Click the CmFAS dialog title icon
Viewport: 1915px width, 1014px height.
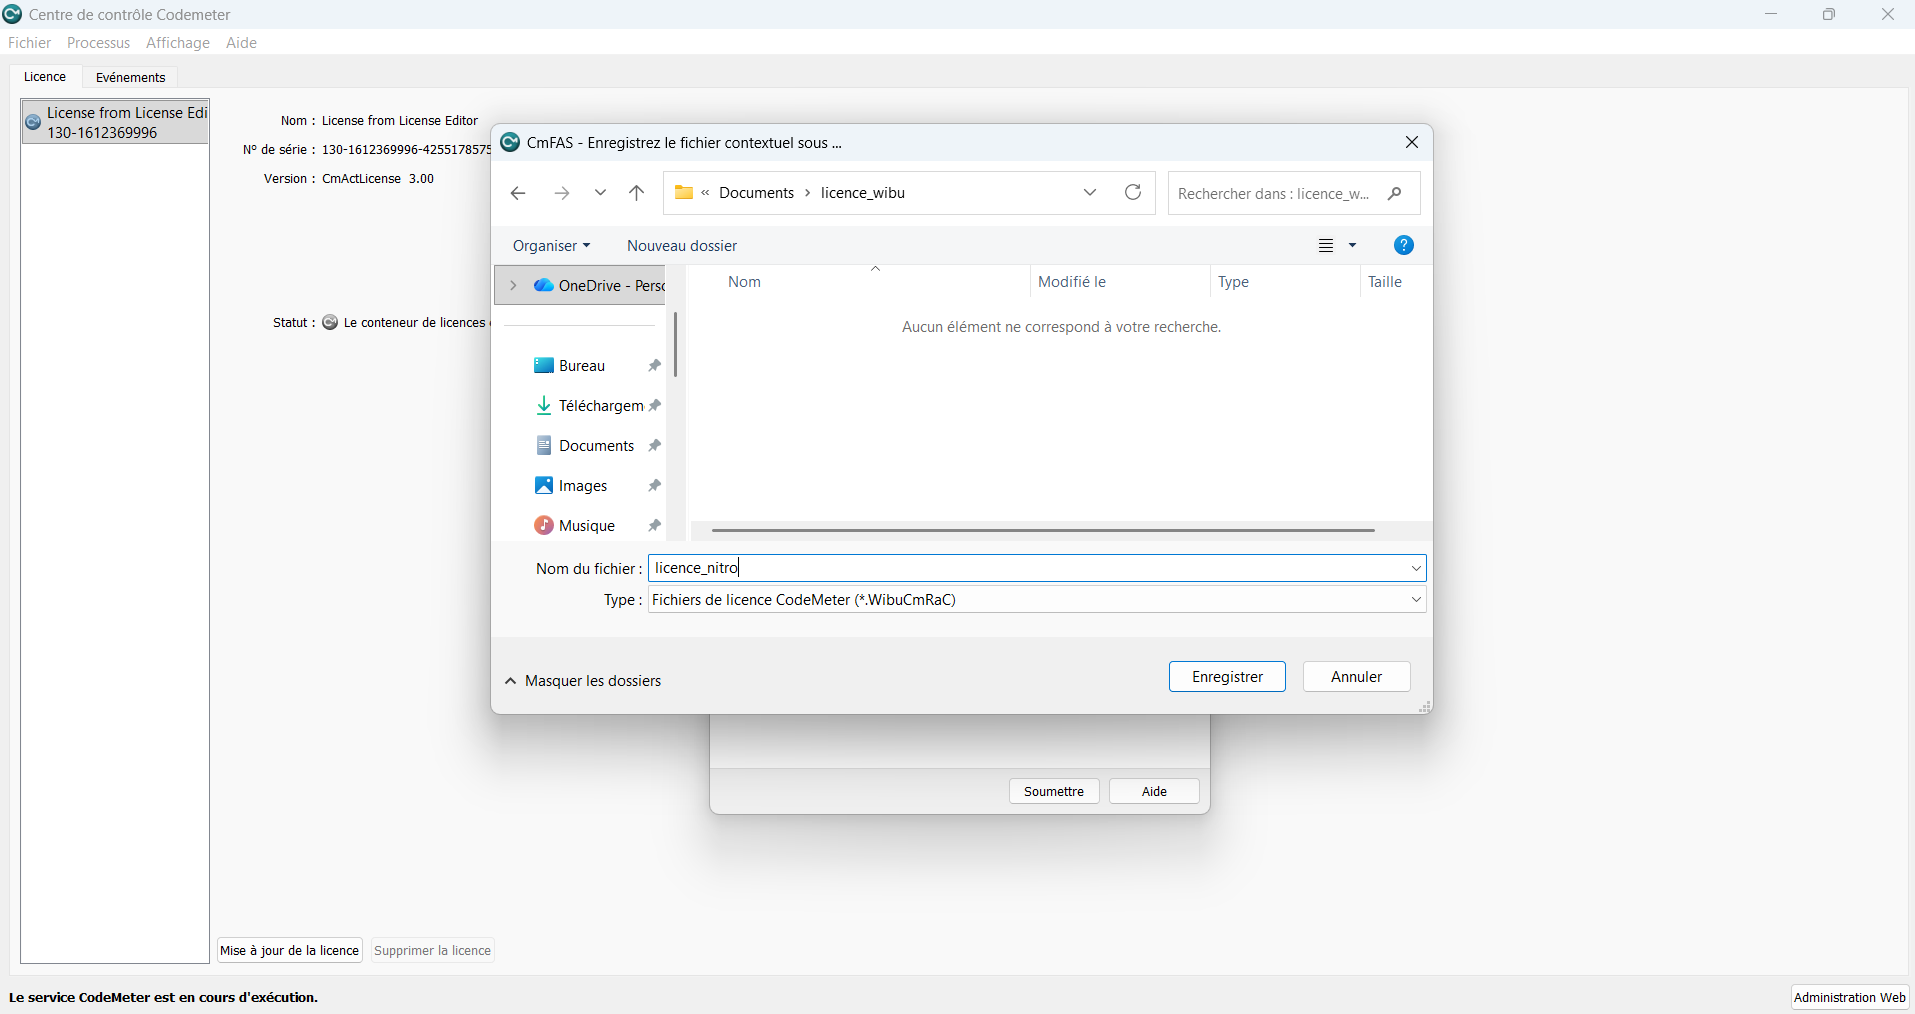[x=510, y=142]
